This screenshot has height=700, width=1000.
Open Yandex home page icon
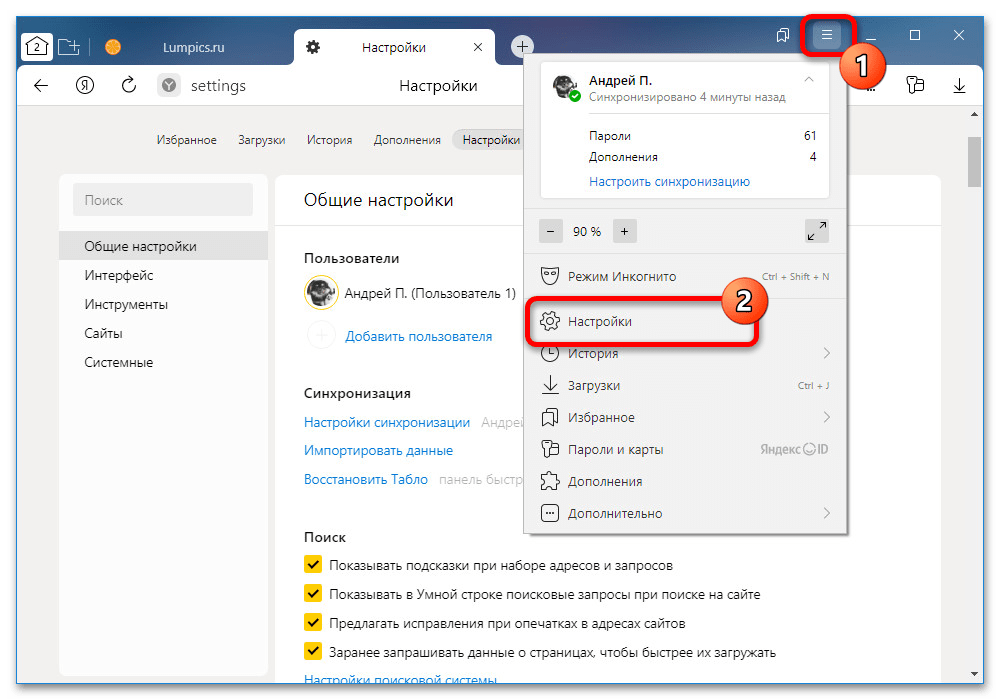click(85, 85)
